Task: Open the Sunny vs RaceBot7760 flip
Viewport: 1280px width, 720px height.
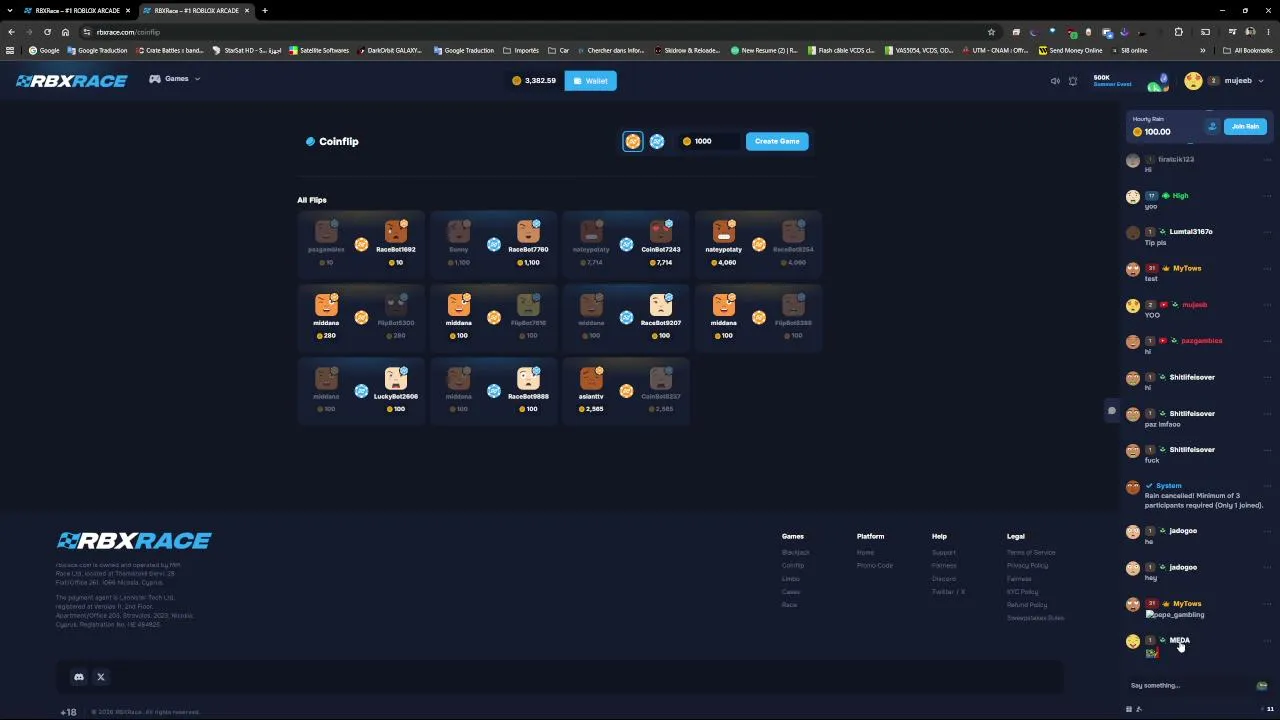Action: point(494,244)
